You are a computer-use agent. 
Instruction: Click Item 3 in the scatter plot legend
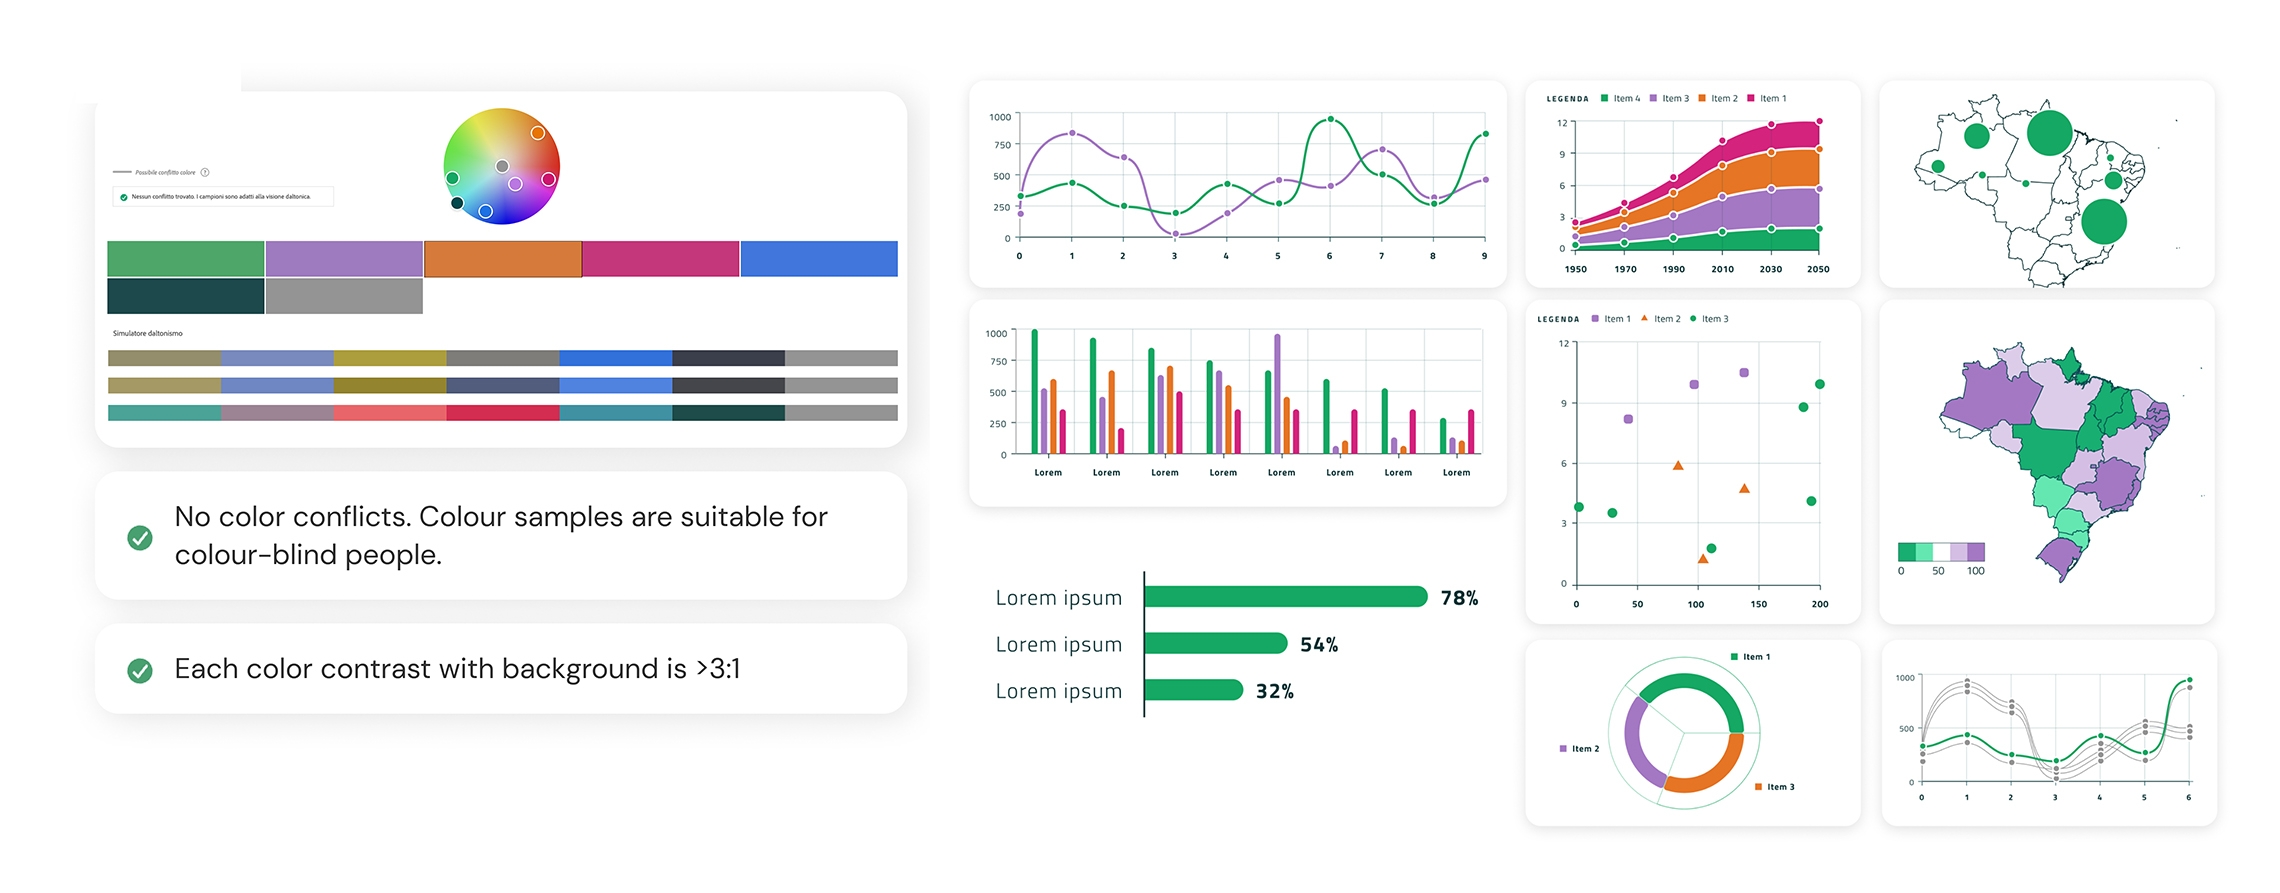[1709, 319]
